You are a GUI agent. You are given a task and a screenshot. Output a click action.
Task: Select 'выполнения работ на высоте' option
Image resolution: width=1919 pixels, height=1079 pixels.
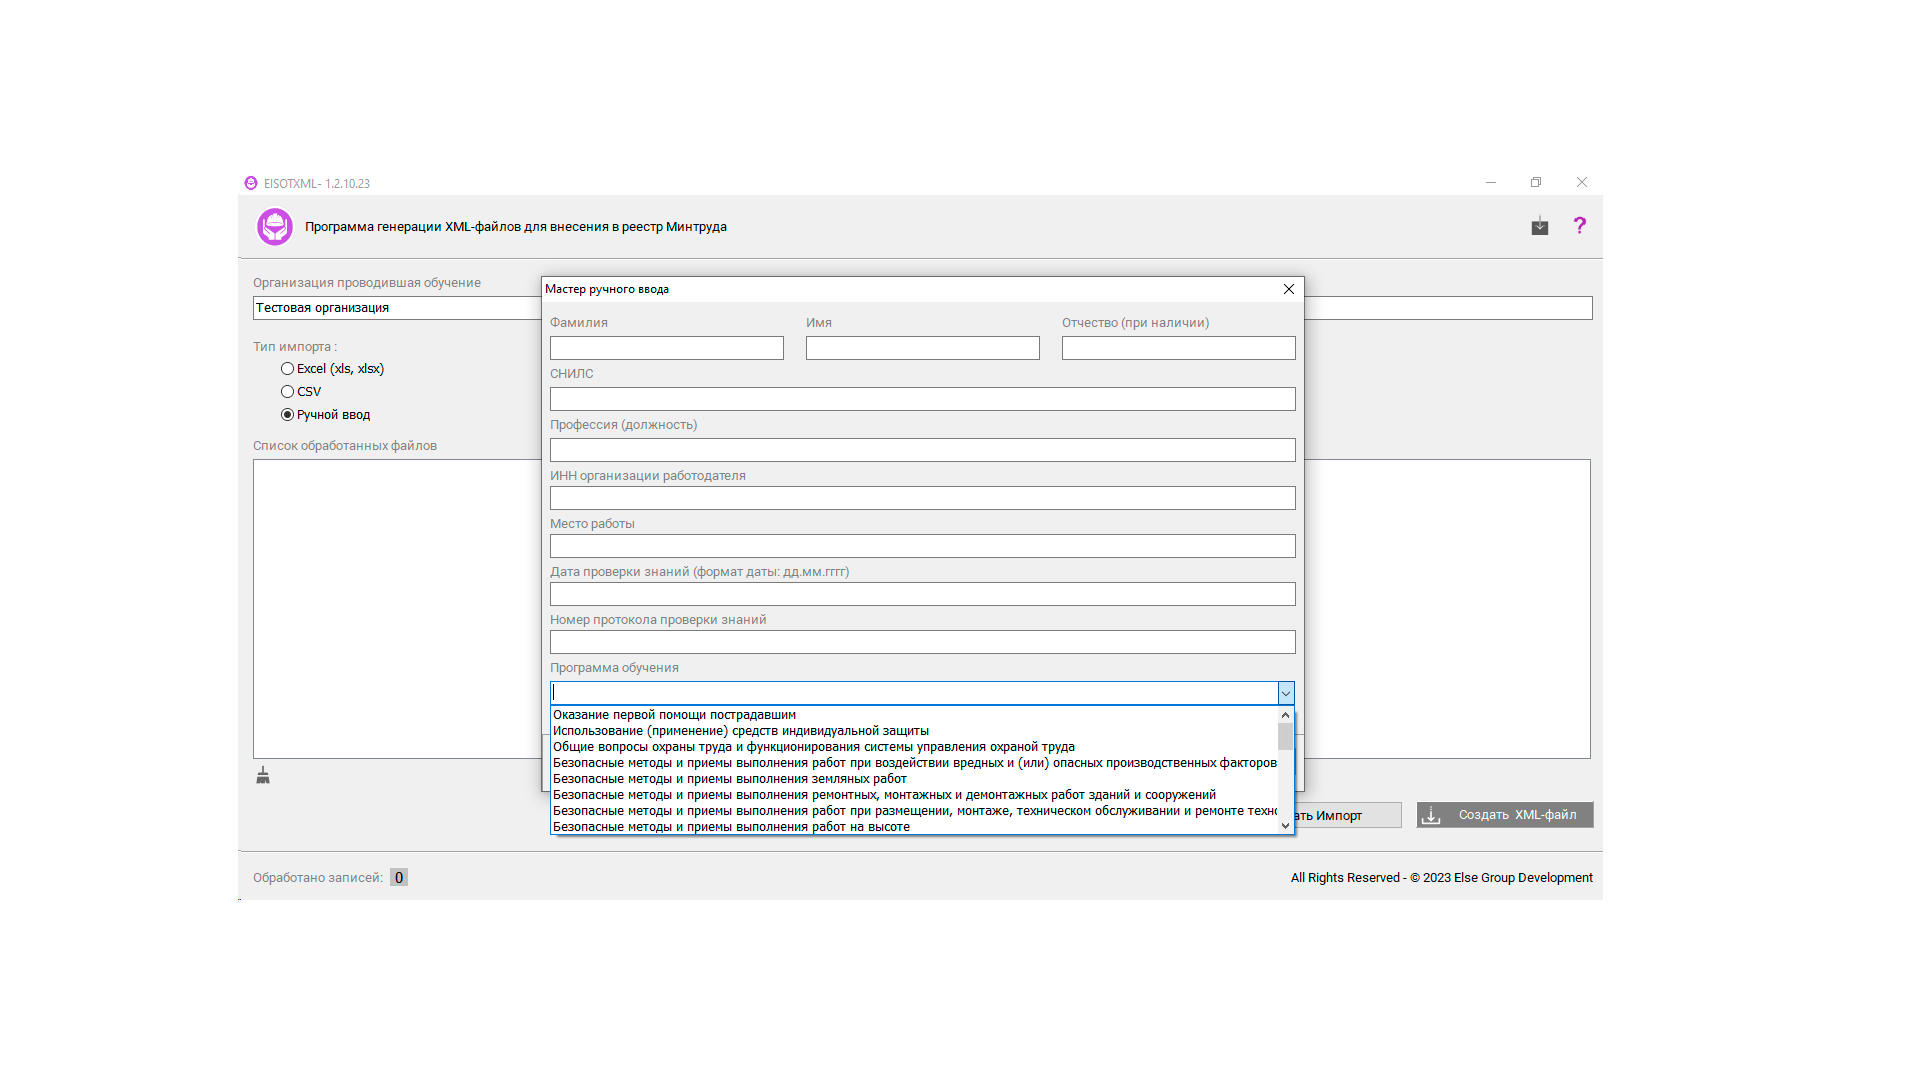(x=914, y=827)
